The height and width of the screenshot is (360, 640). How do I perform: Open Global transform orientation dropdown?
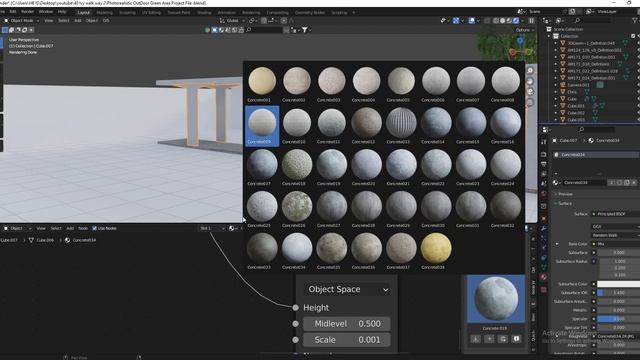231,20
